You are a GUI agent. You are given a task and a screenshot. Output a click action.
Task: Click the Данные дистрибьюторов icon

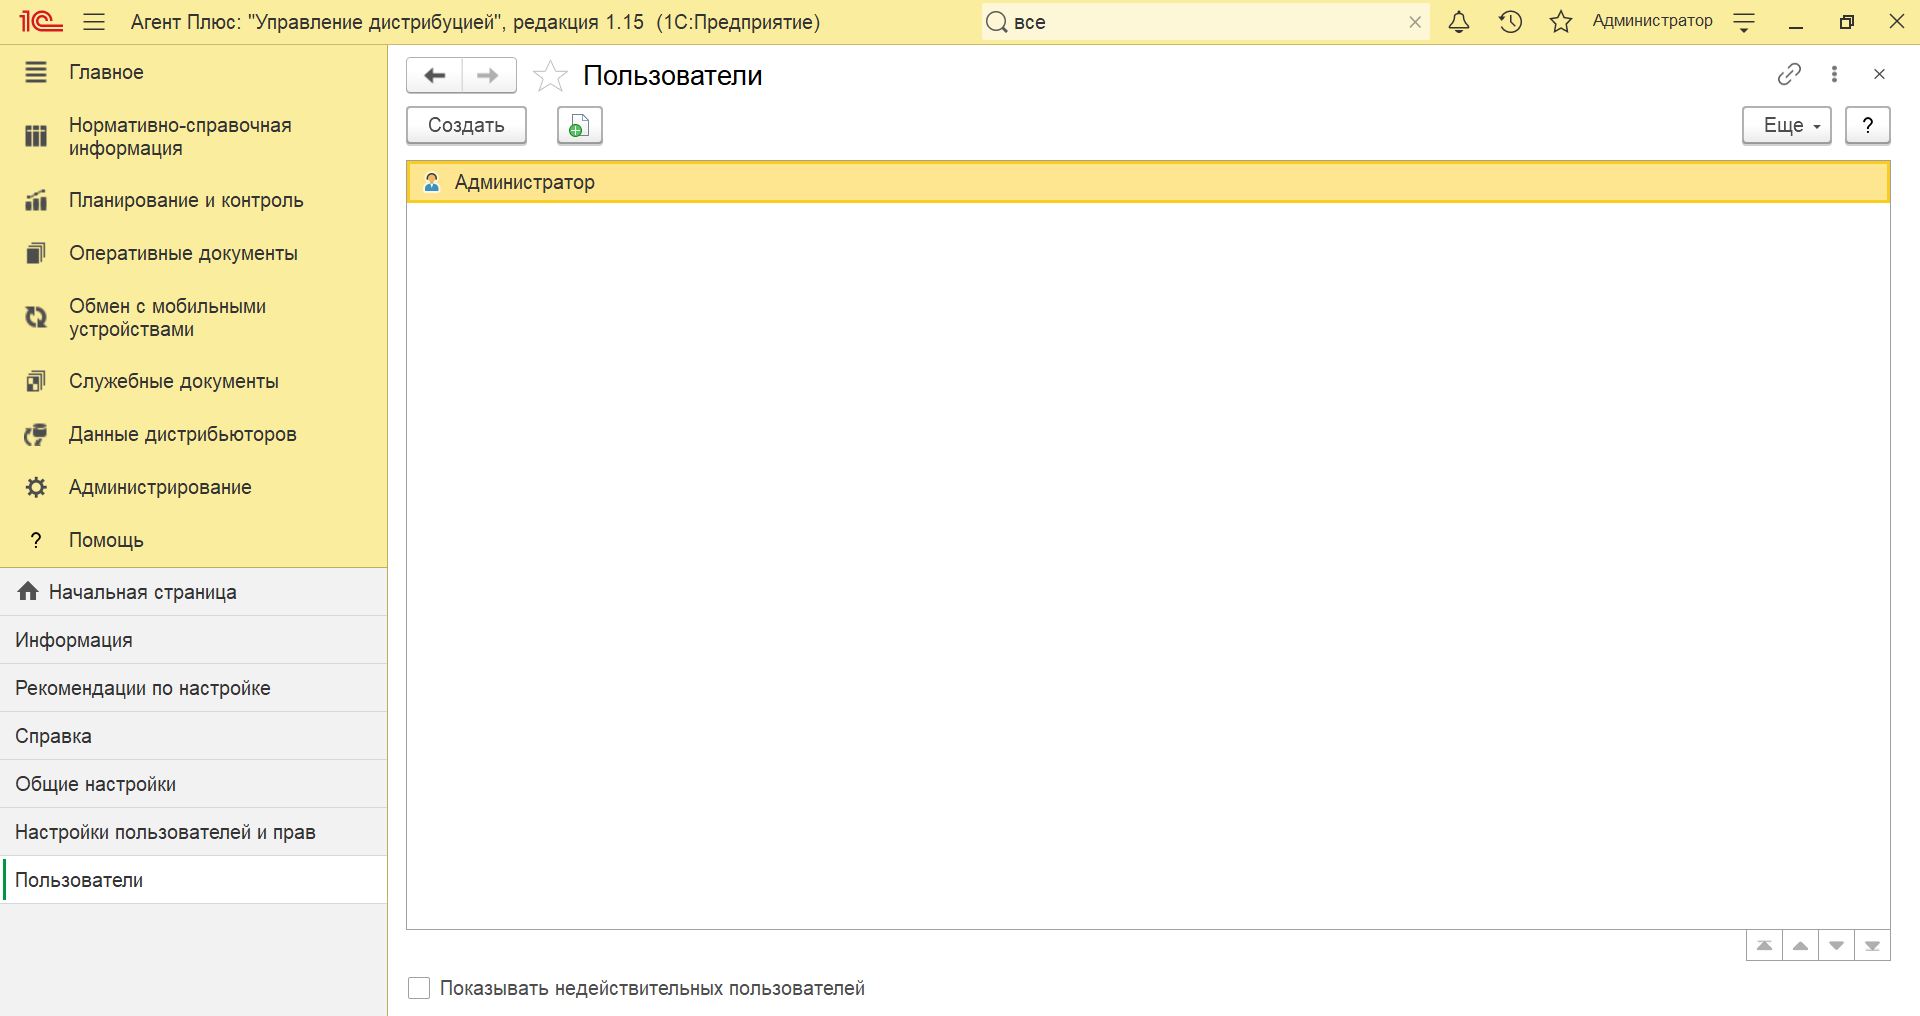(x=36, y=434)
